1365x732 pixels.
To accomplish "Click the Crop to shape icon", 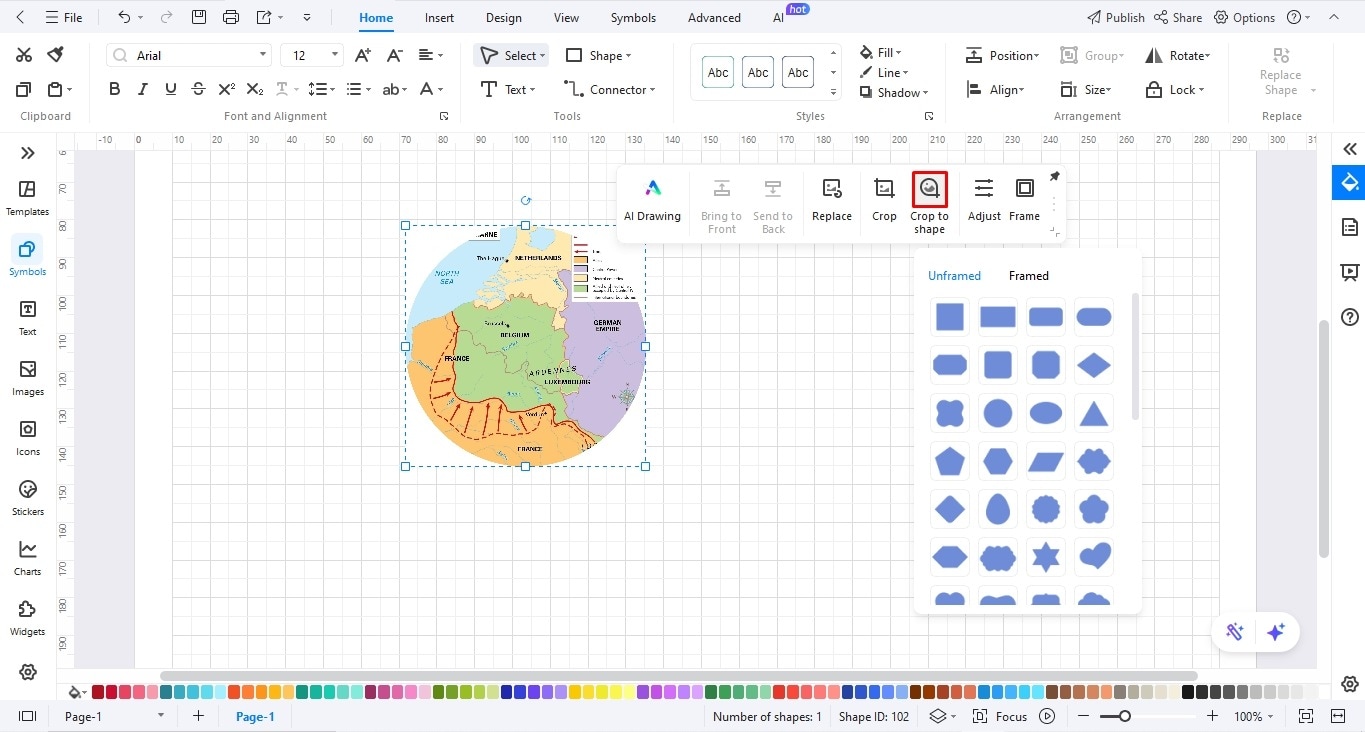I will tap(930, 188).
